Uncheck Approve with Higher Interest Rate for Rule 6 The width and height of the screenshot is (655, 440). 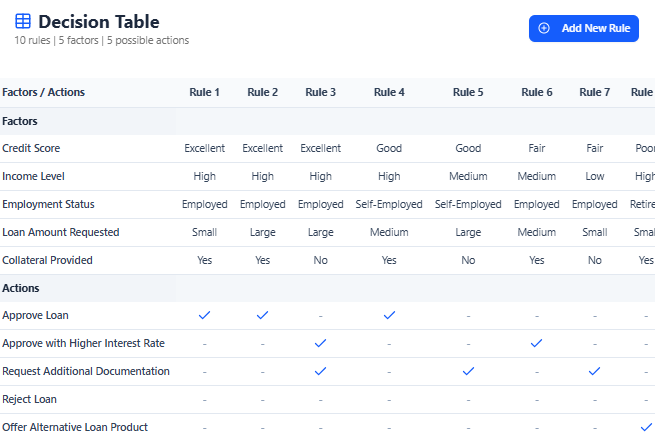(537, 343)
